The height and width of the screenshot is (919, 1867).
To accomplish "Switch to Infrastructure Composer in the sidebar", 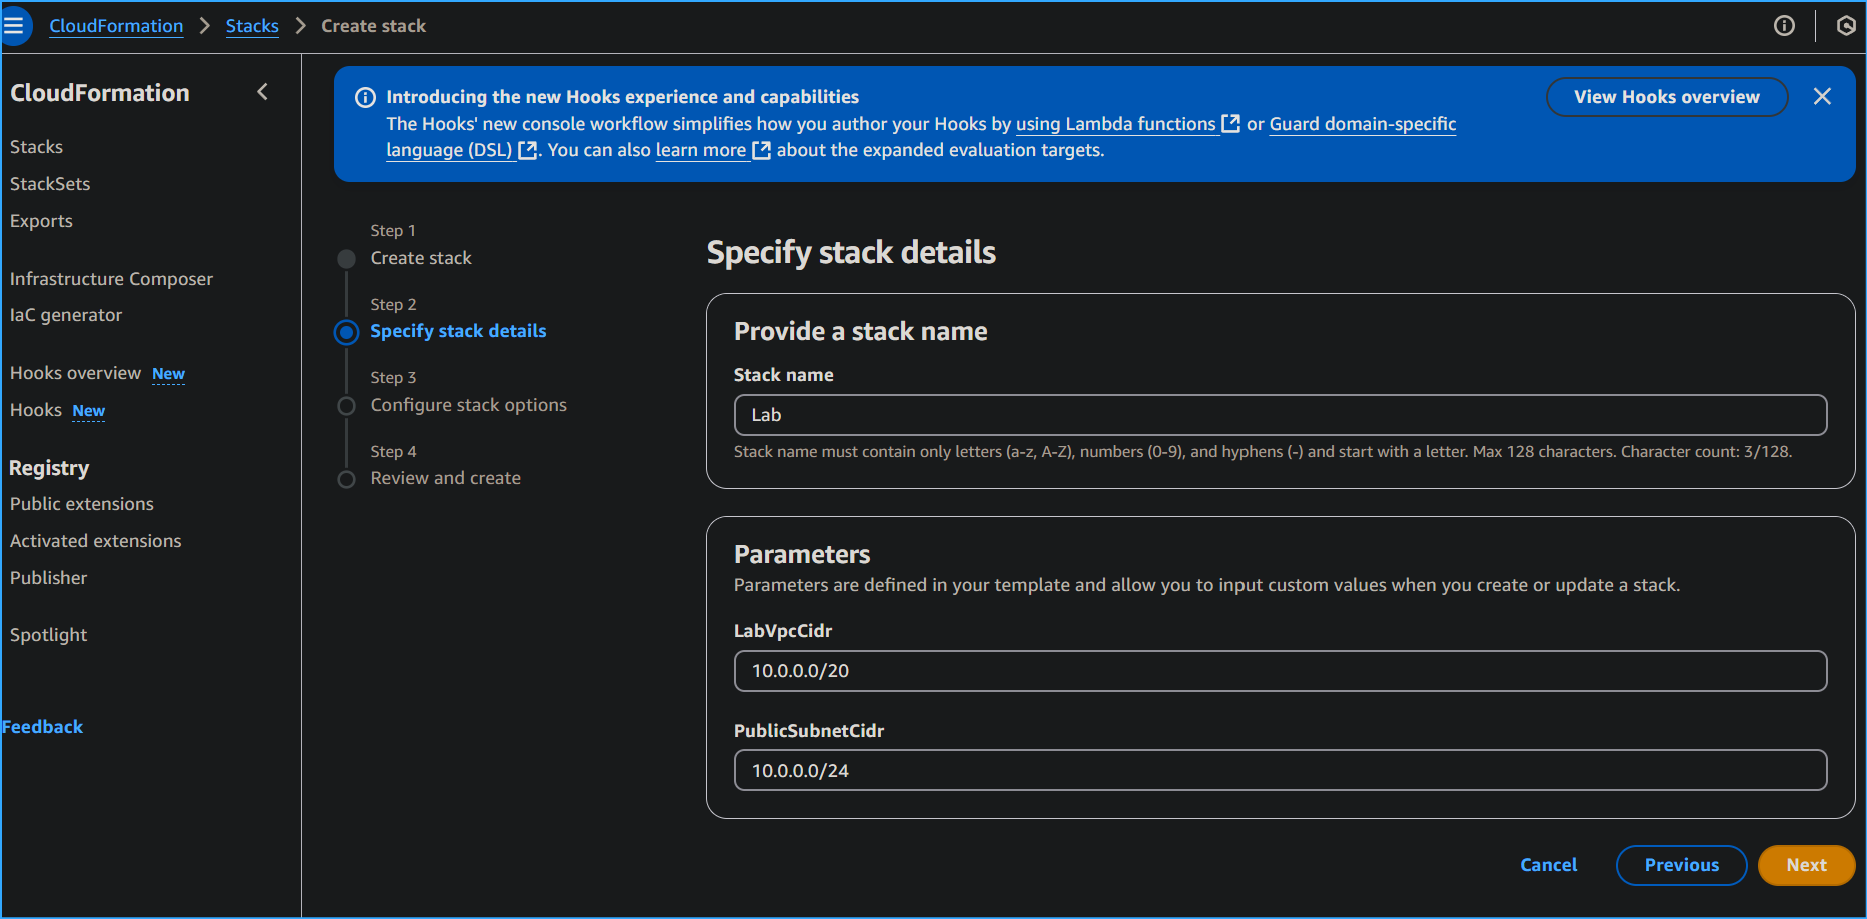I will 110,278.
